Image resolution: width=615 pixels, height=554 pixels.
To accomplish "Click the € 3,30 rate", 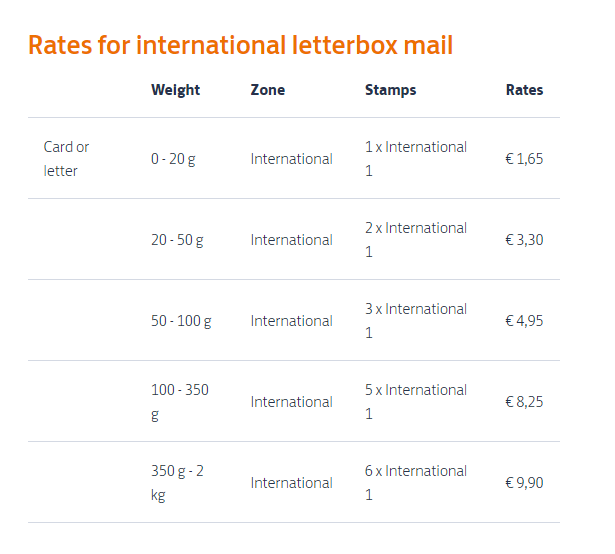I will [524, 240].
